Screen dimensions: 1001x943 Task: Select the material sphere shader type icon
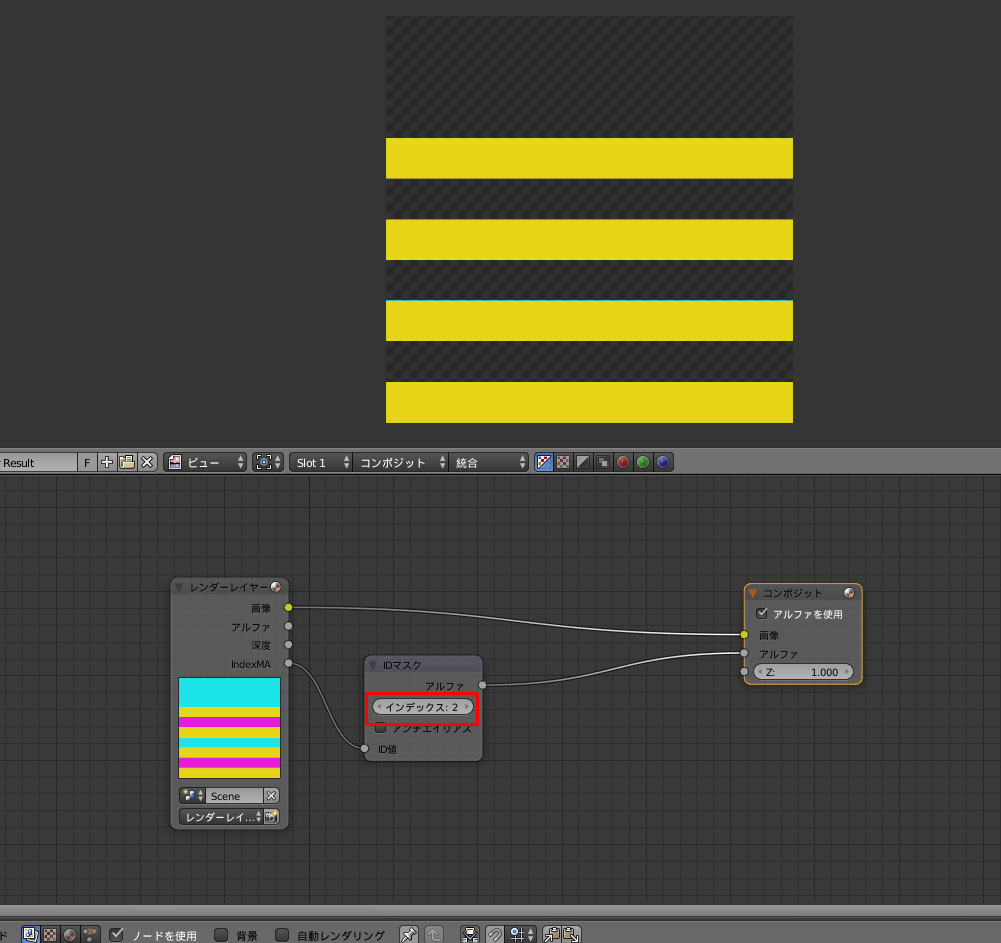tap(70, 934)
